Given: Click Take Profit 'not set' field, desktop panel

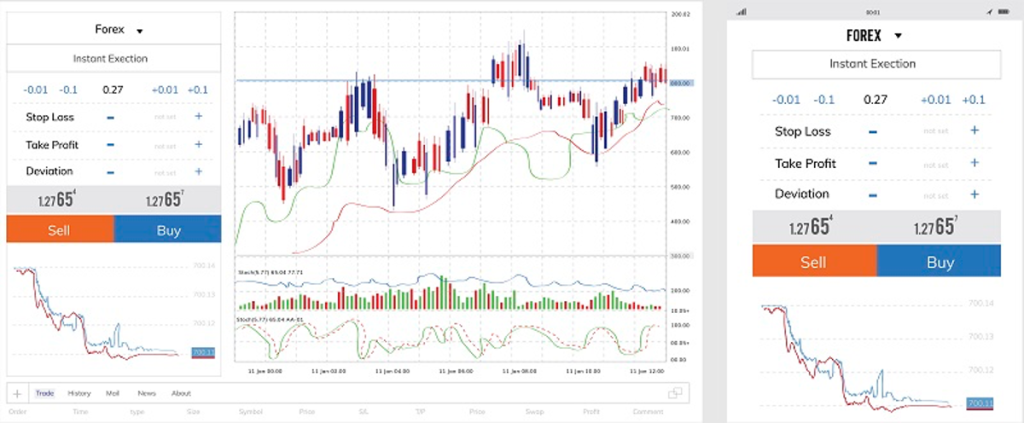Looking at the screenshot, I should pos(165,146).
